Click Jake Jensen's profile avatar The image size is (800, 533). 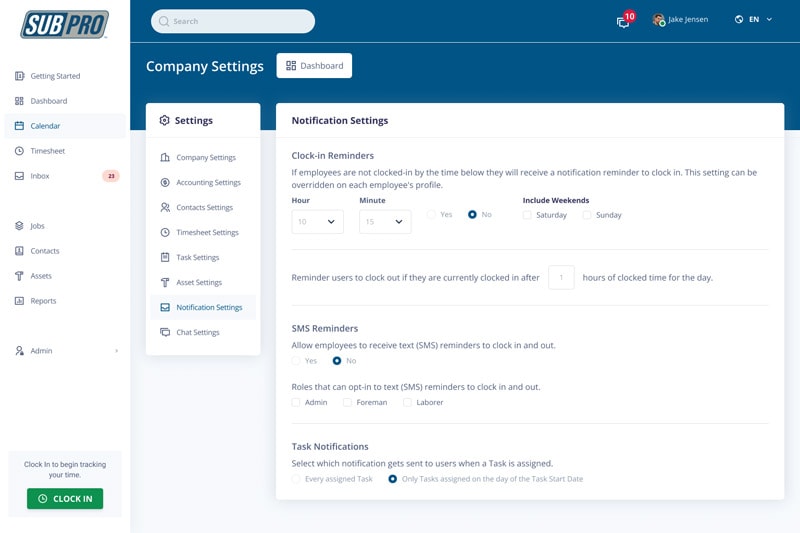(658, 20)
